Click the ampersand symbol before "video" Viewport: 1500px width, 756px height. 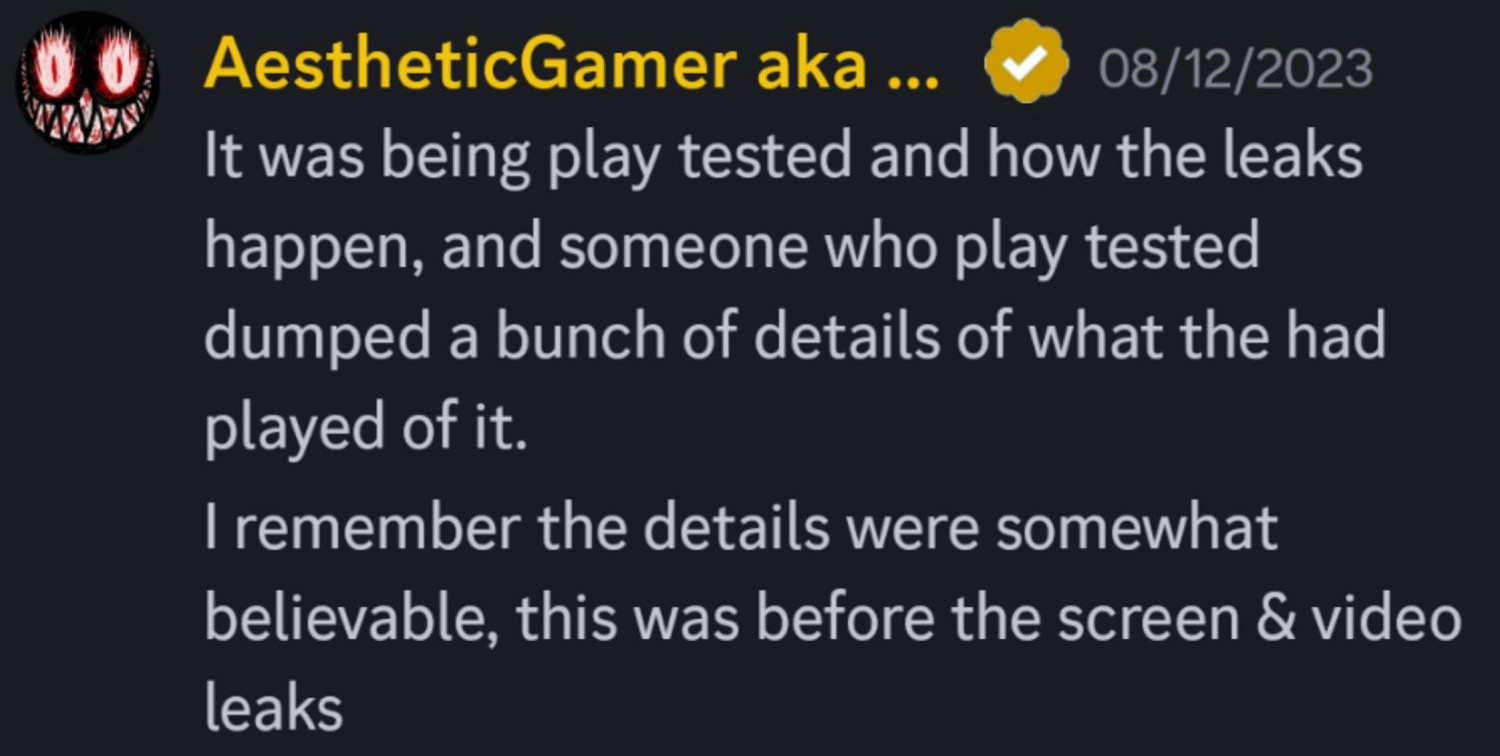tap(1278, 618)
